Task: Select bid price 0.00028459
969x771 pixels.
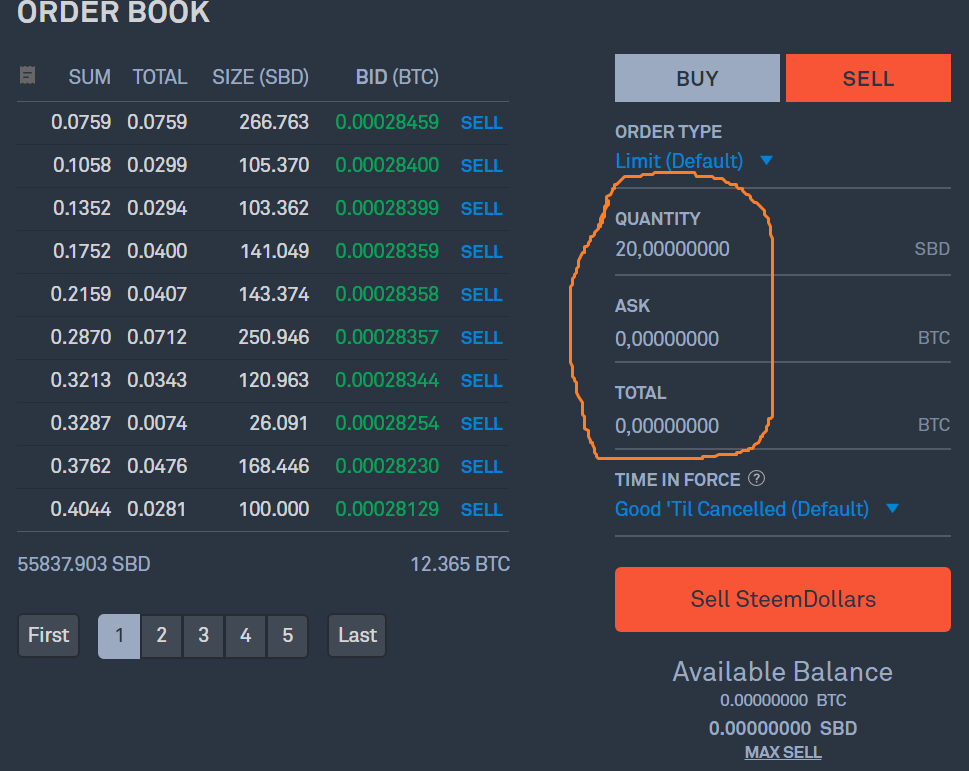Action: coord(387,122)
